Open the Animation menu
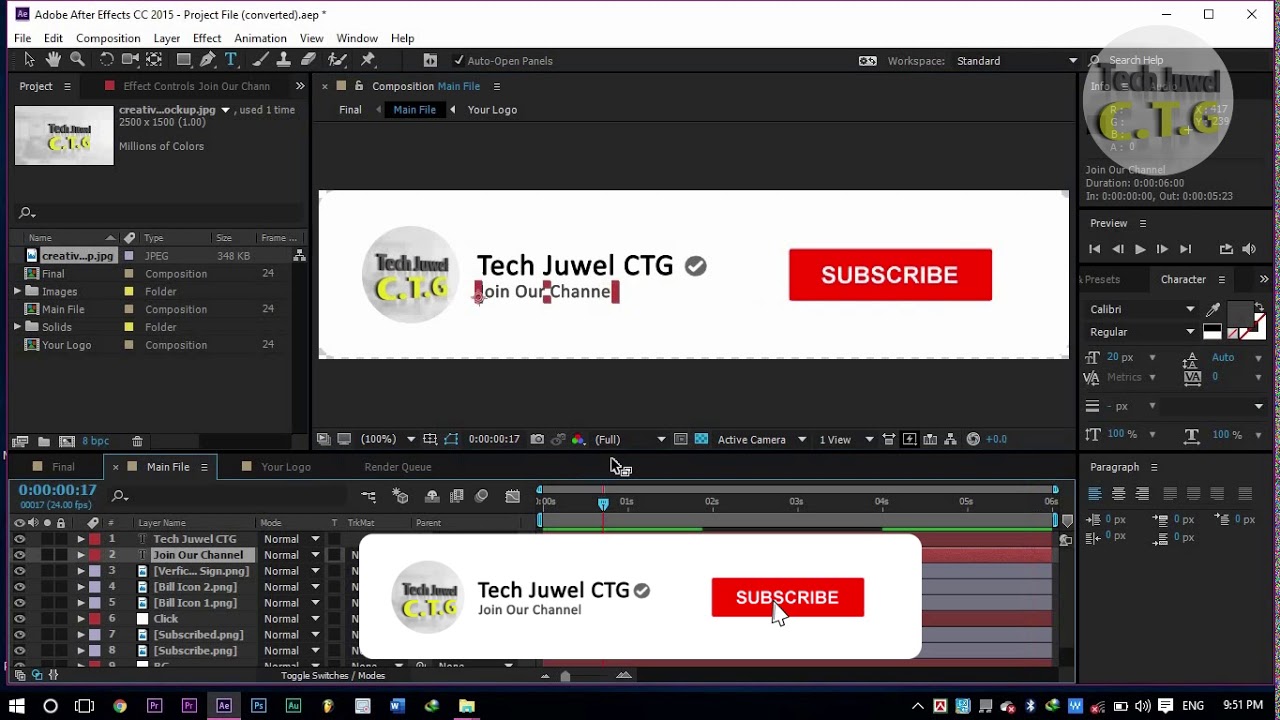 pyautogui.click(x=260, y=38)
